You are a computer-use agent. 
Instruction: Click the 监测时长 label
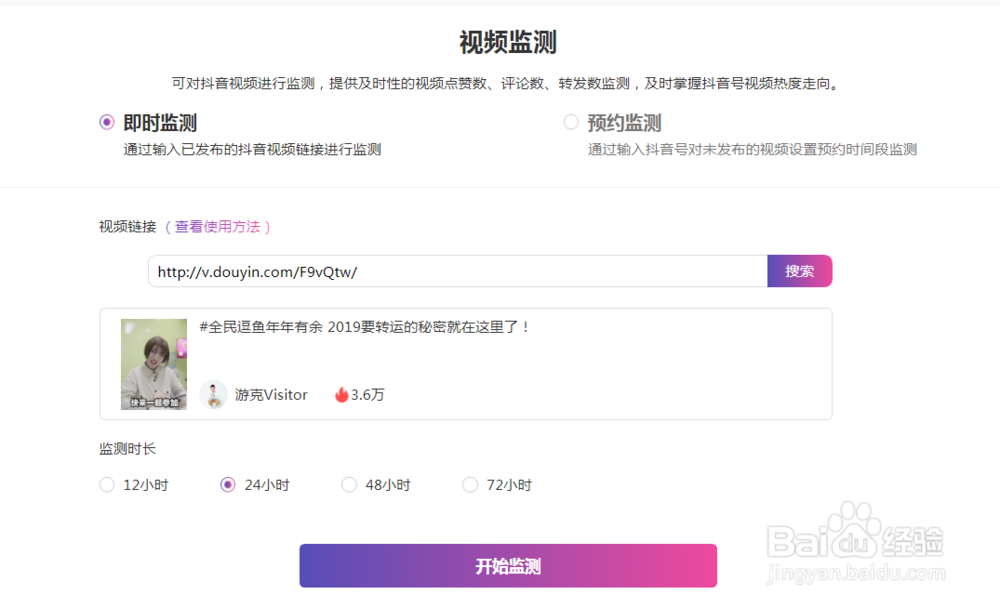[x=128, y=449]
